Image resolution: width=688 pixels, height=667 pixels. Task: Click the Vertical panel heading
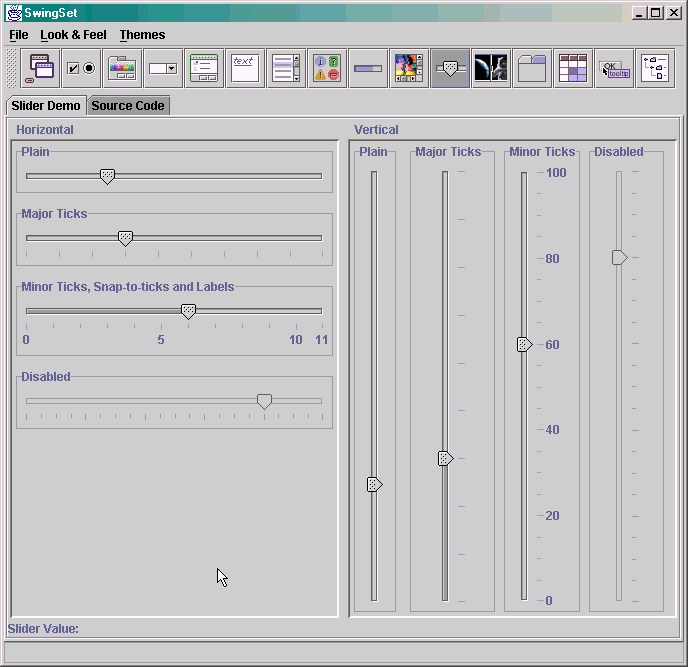376,130
